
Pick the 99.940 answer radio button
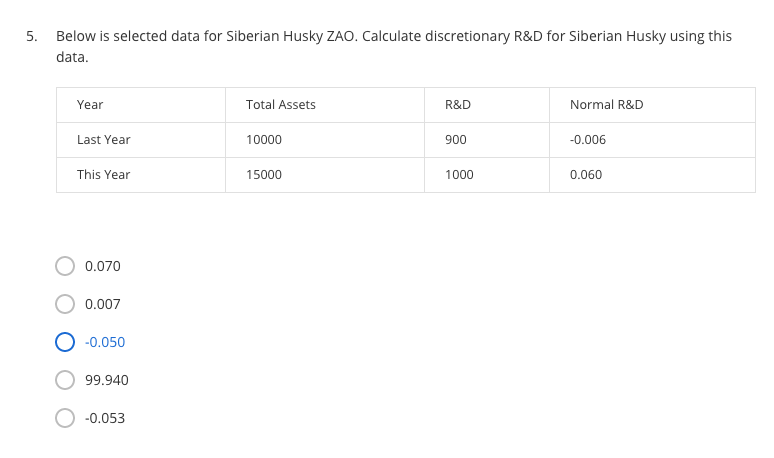coord(65,380)
